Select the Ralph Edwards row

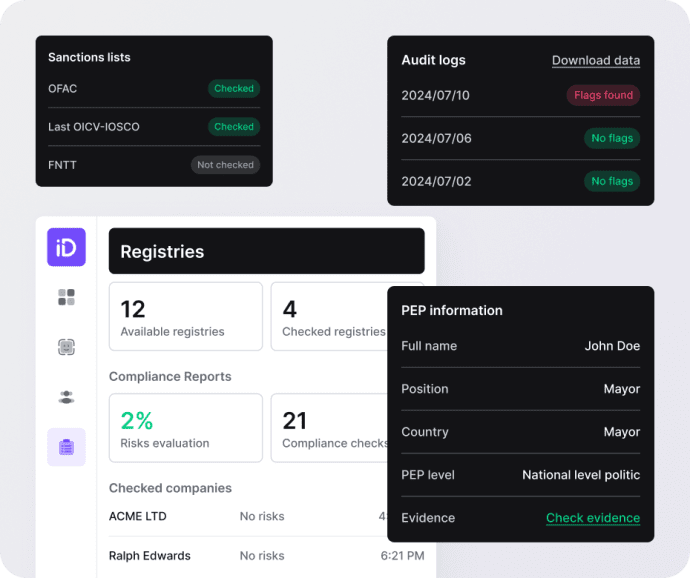pyautogui.click(x=267, y=556)
